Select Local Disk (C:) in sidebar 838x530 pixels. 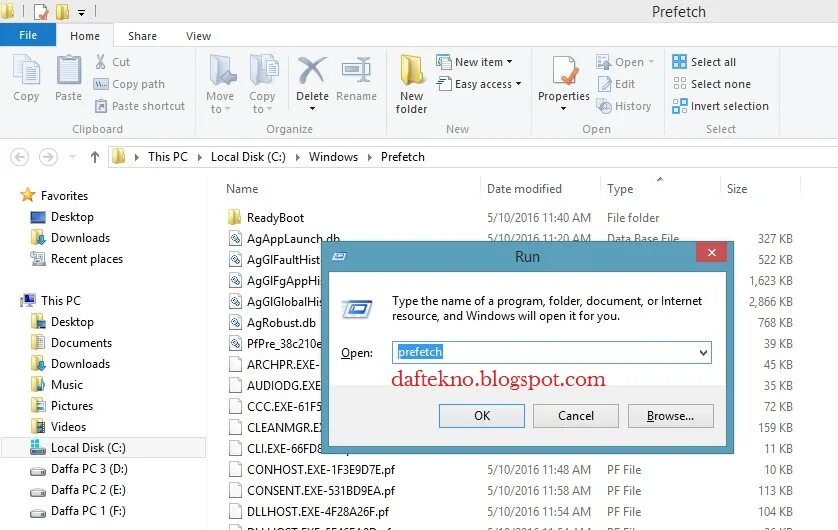(104, 448)
